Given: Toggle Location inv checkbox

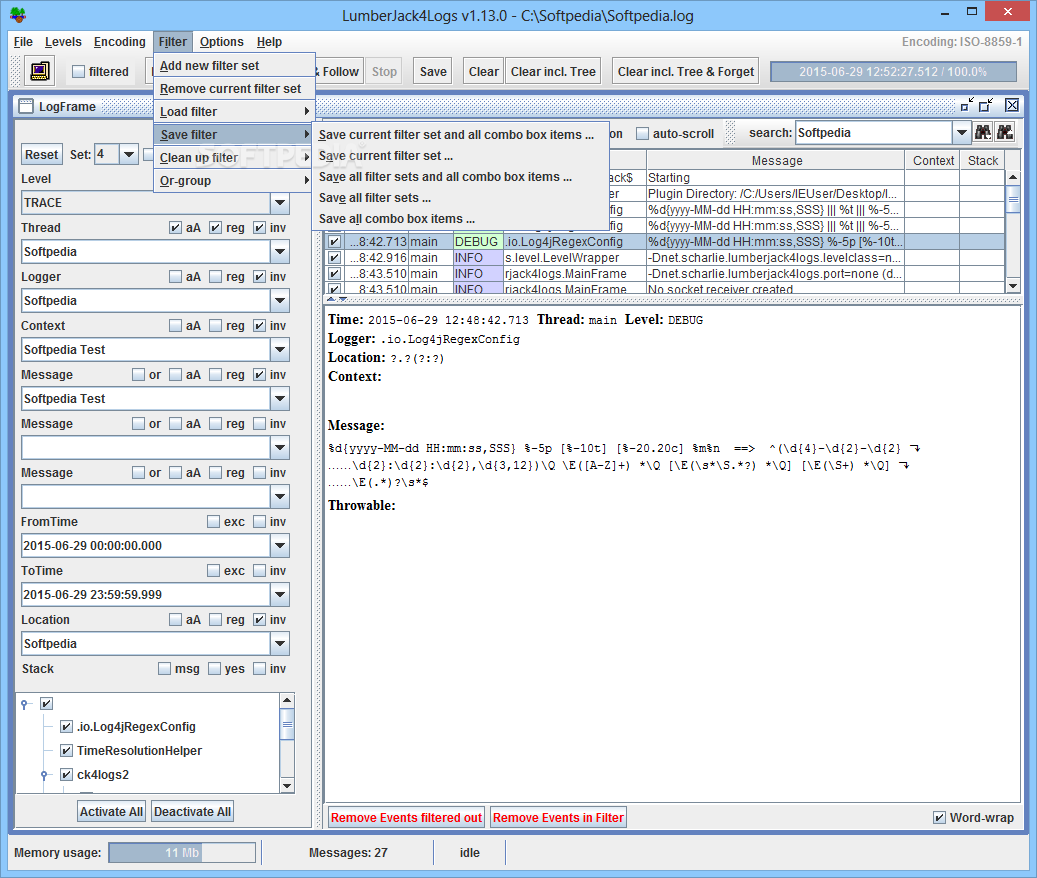Looking at the screenshot, I should [x=259, y=619].
